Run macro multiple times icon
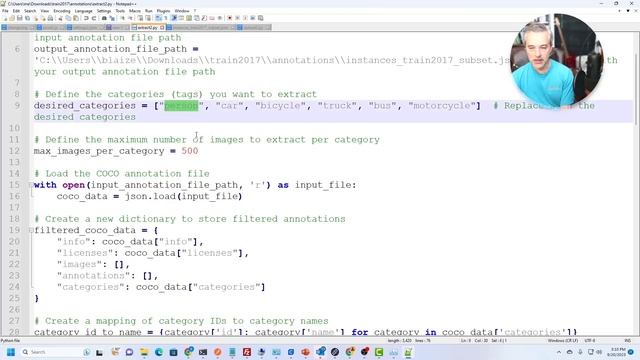This screenshot has height=360, width=640. pos(253,18)
